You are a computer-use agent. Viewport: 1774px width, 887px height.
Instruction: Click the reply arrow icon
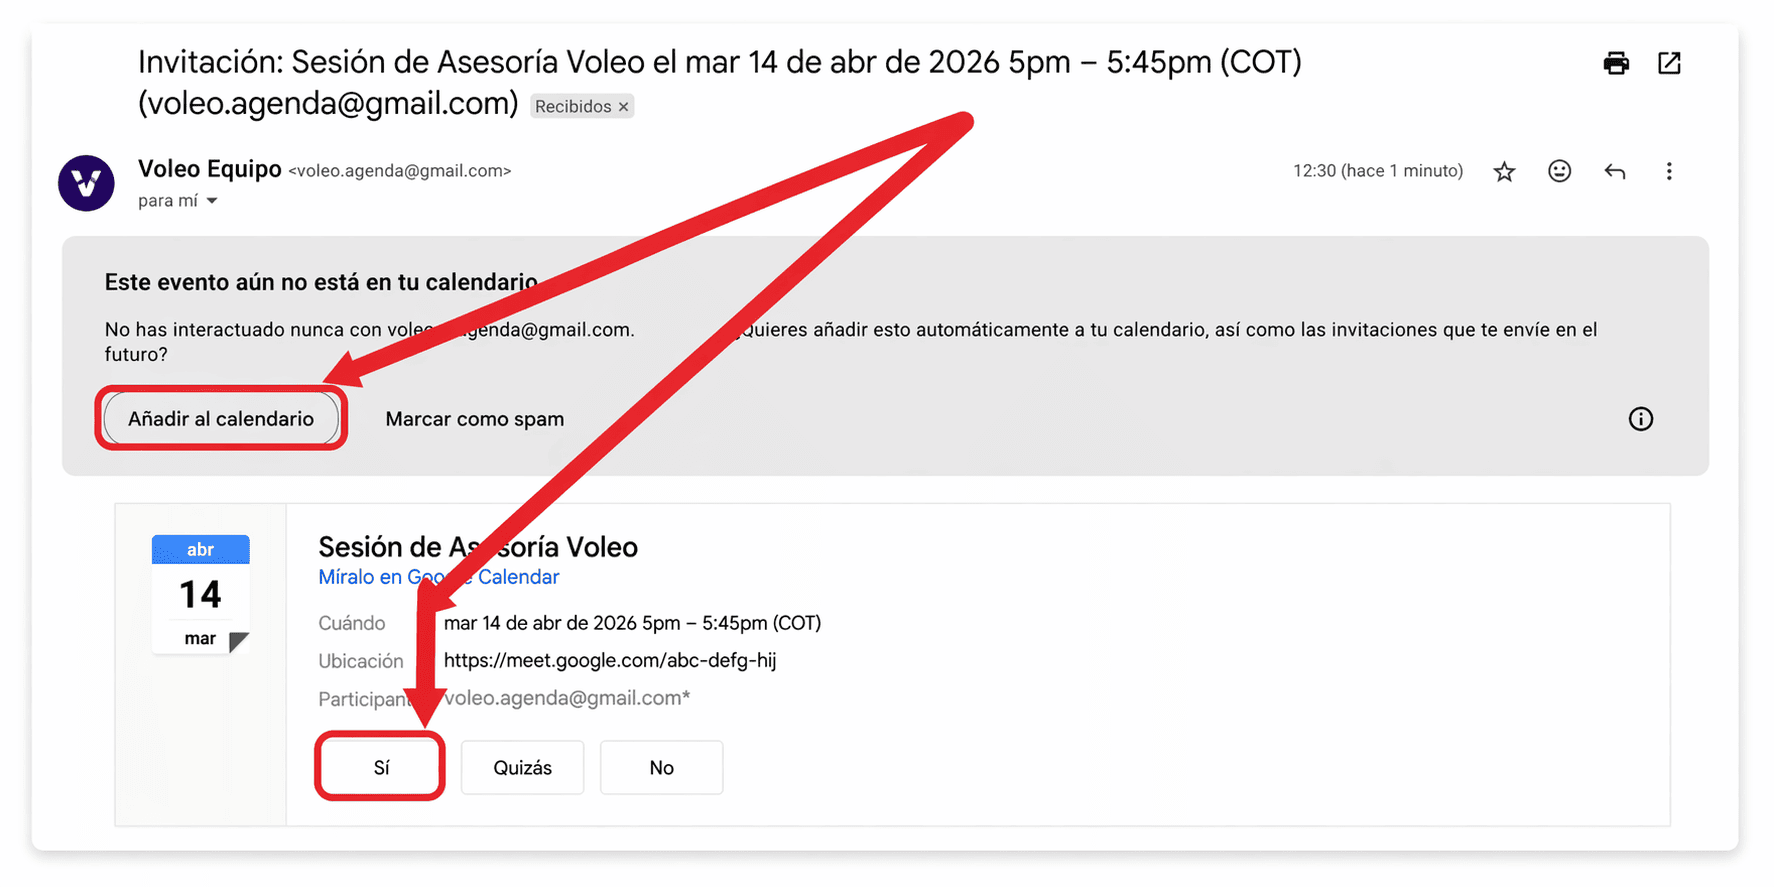pos(1614,172)
